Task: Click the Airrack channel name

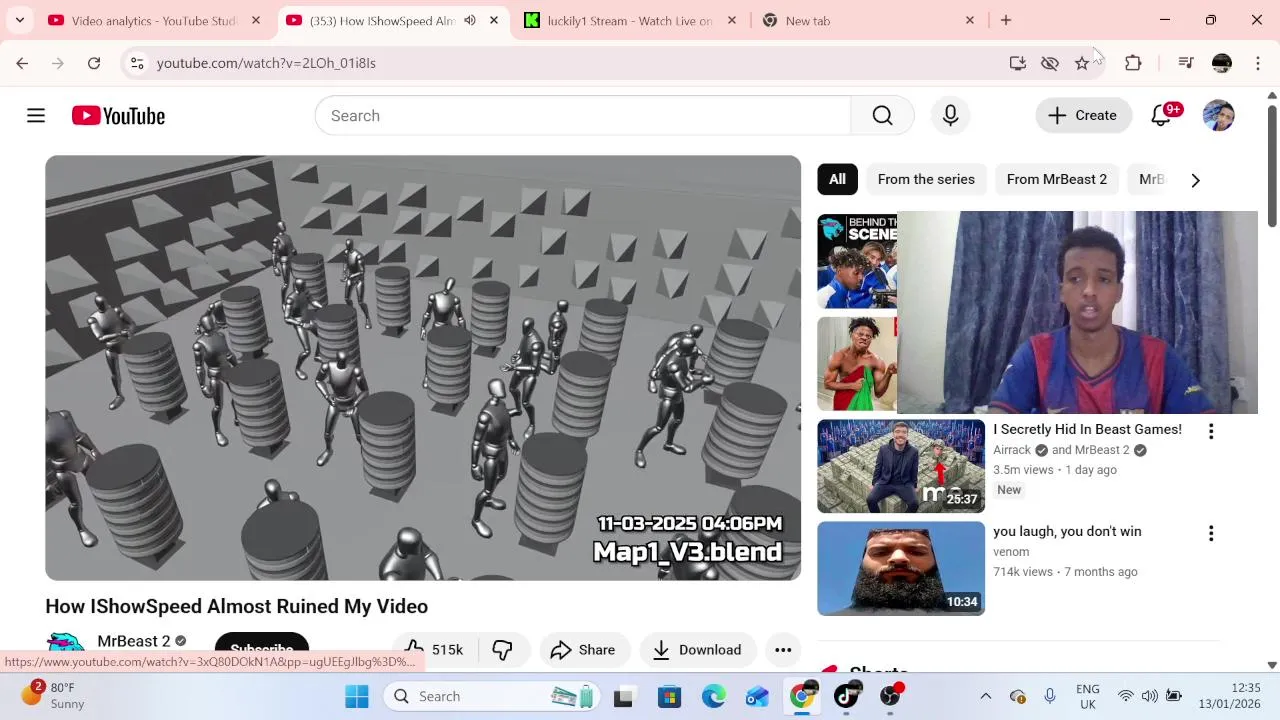Action: click(x=1011, y=450)
